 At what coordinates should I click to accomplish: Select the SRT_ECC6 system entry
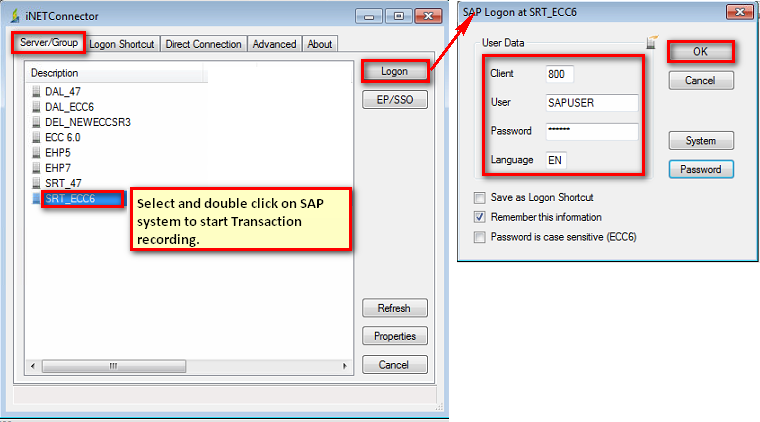coord(70,199)
